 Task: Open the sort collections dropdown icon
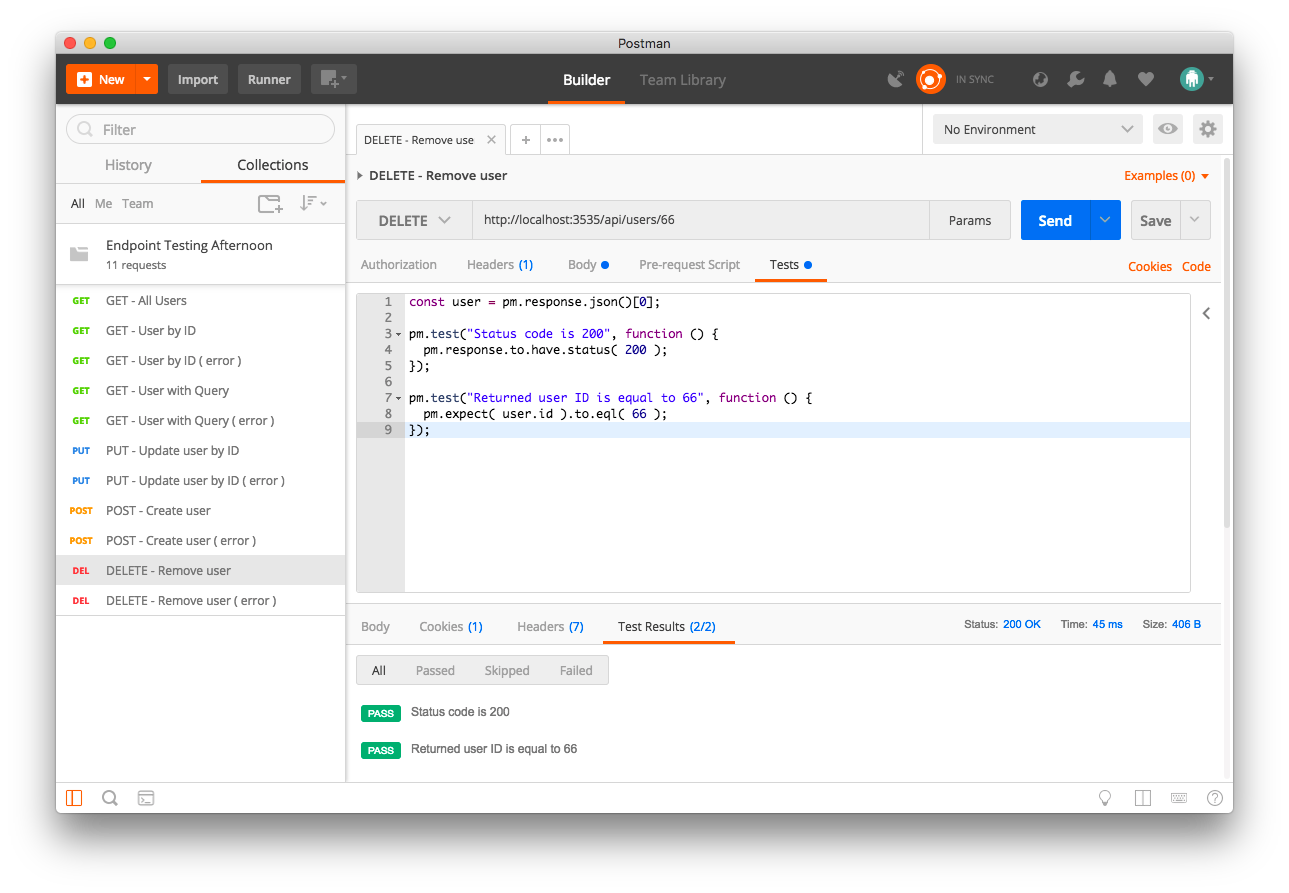[313, 203]
